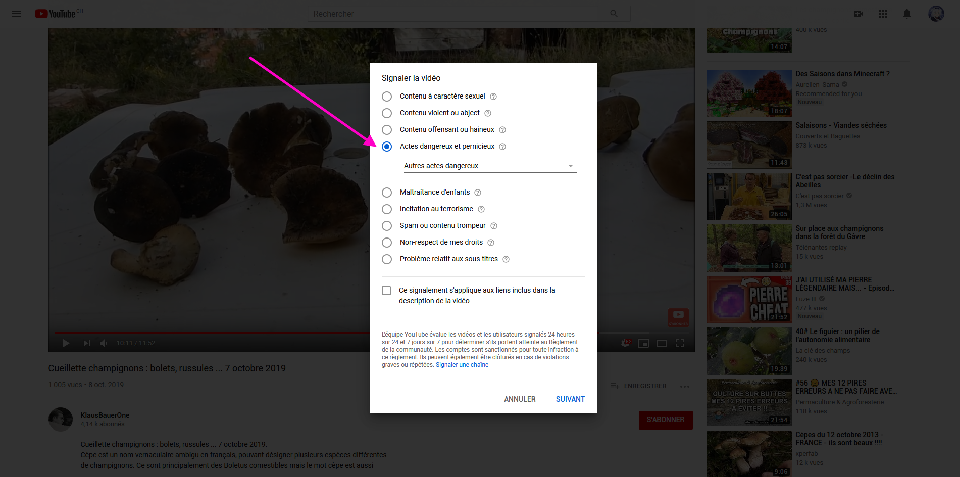Open 'MES 12 PIRES ERREURS' video thumbnail
The height and width of the screenshot is (477, 960).
pyautogui.click(x=748, y=402)
